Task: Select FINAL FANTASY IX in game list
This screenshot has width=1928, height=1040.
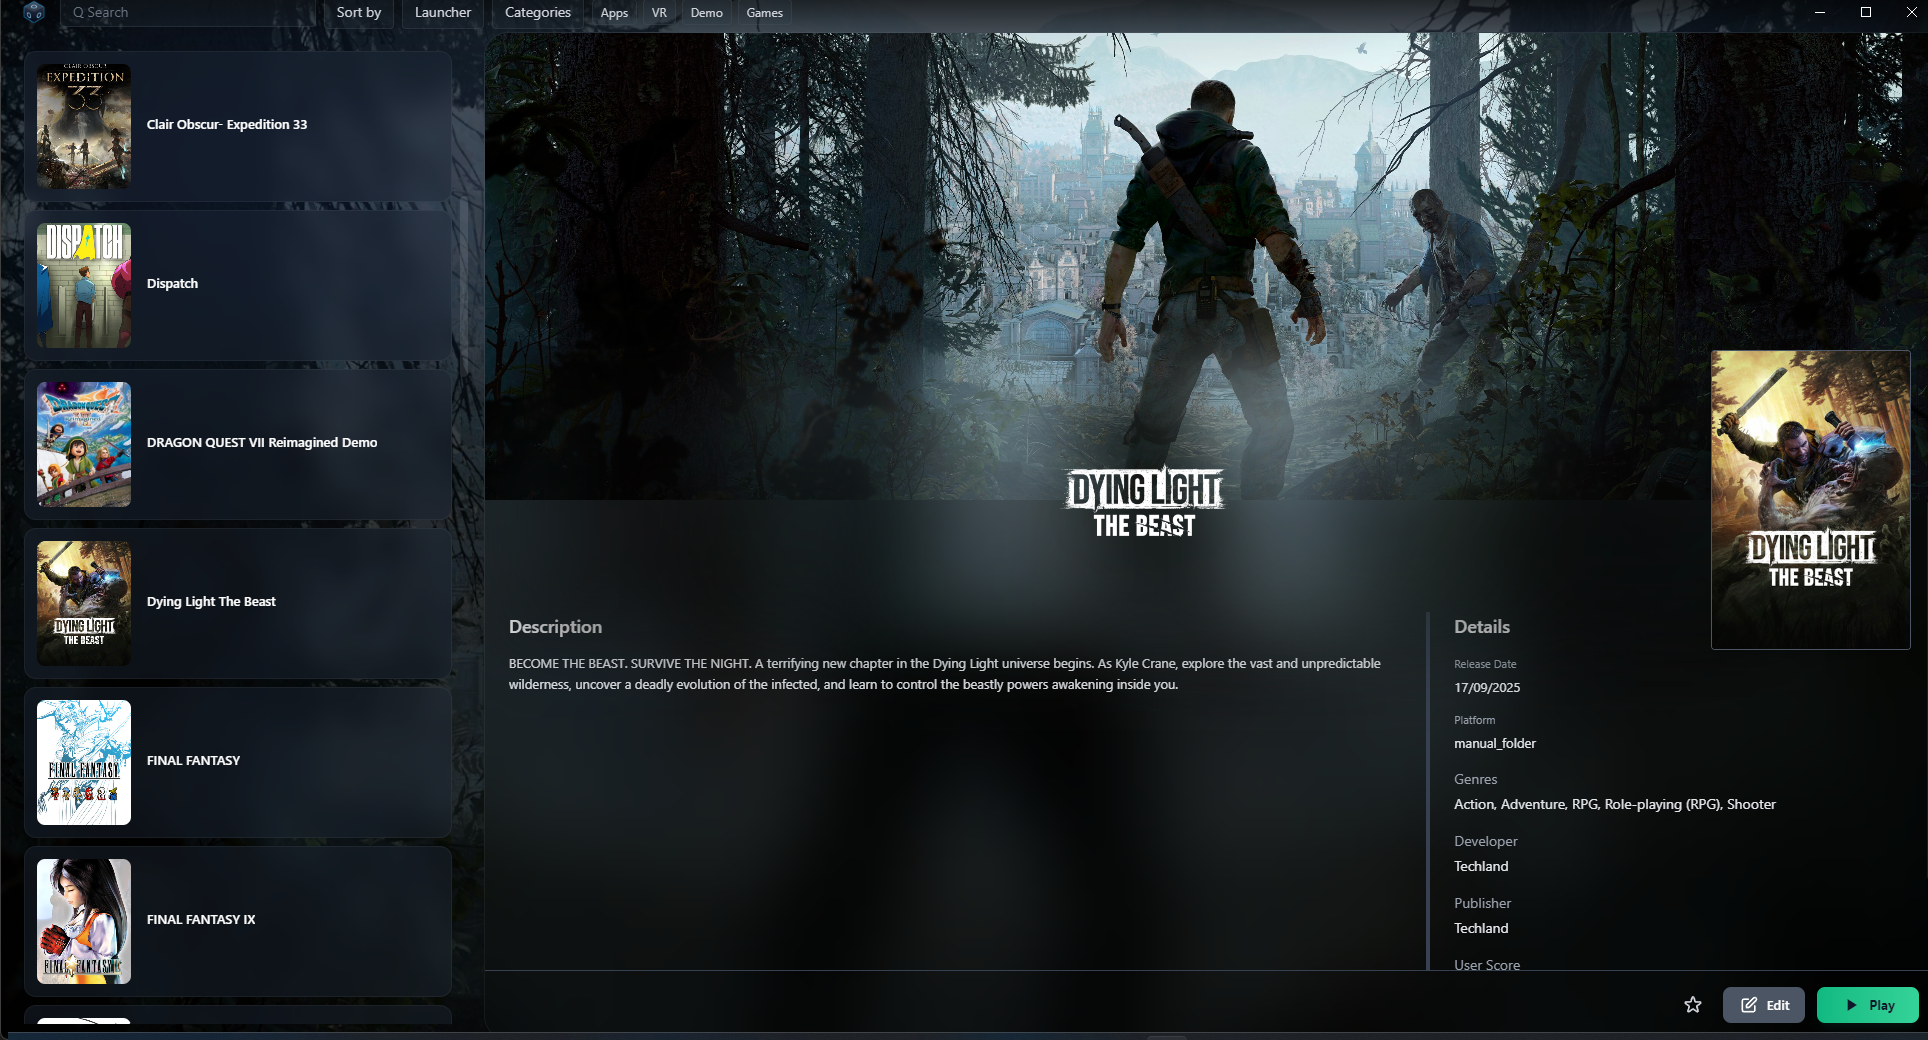Action: tap(201, 920)
